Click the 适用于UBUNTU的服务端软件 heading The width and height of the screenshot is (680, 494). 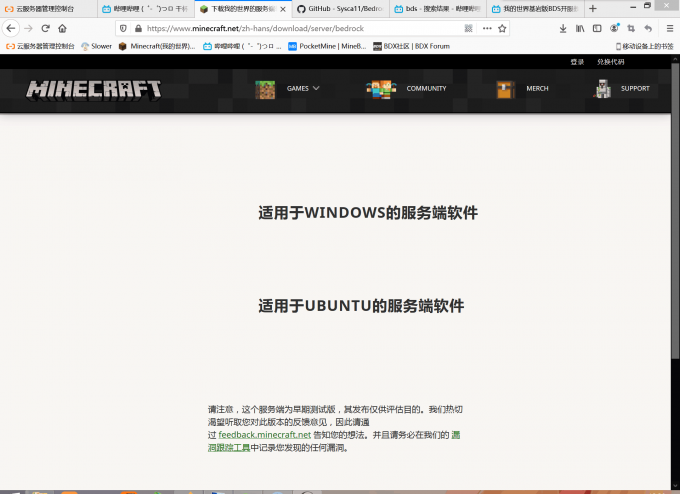pos(361,306)
